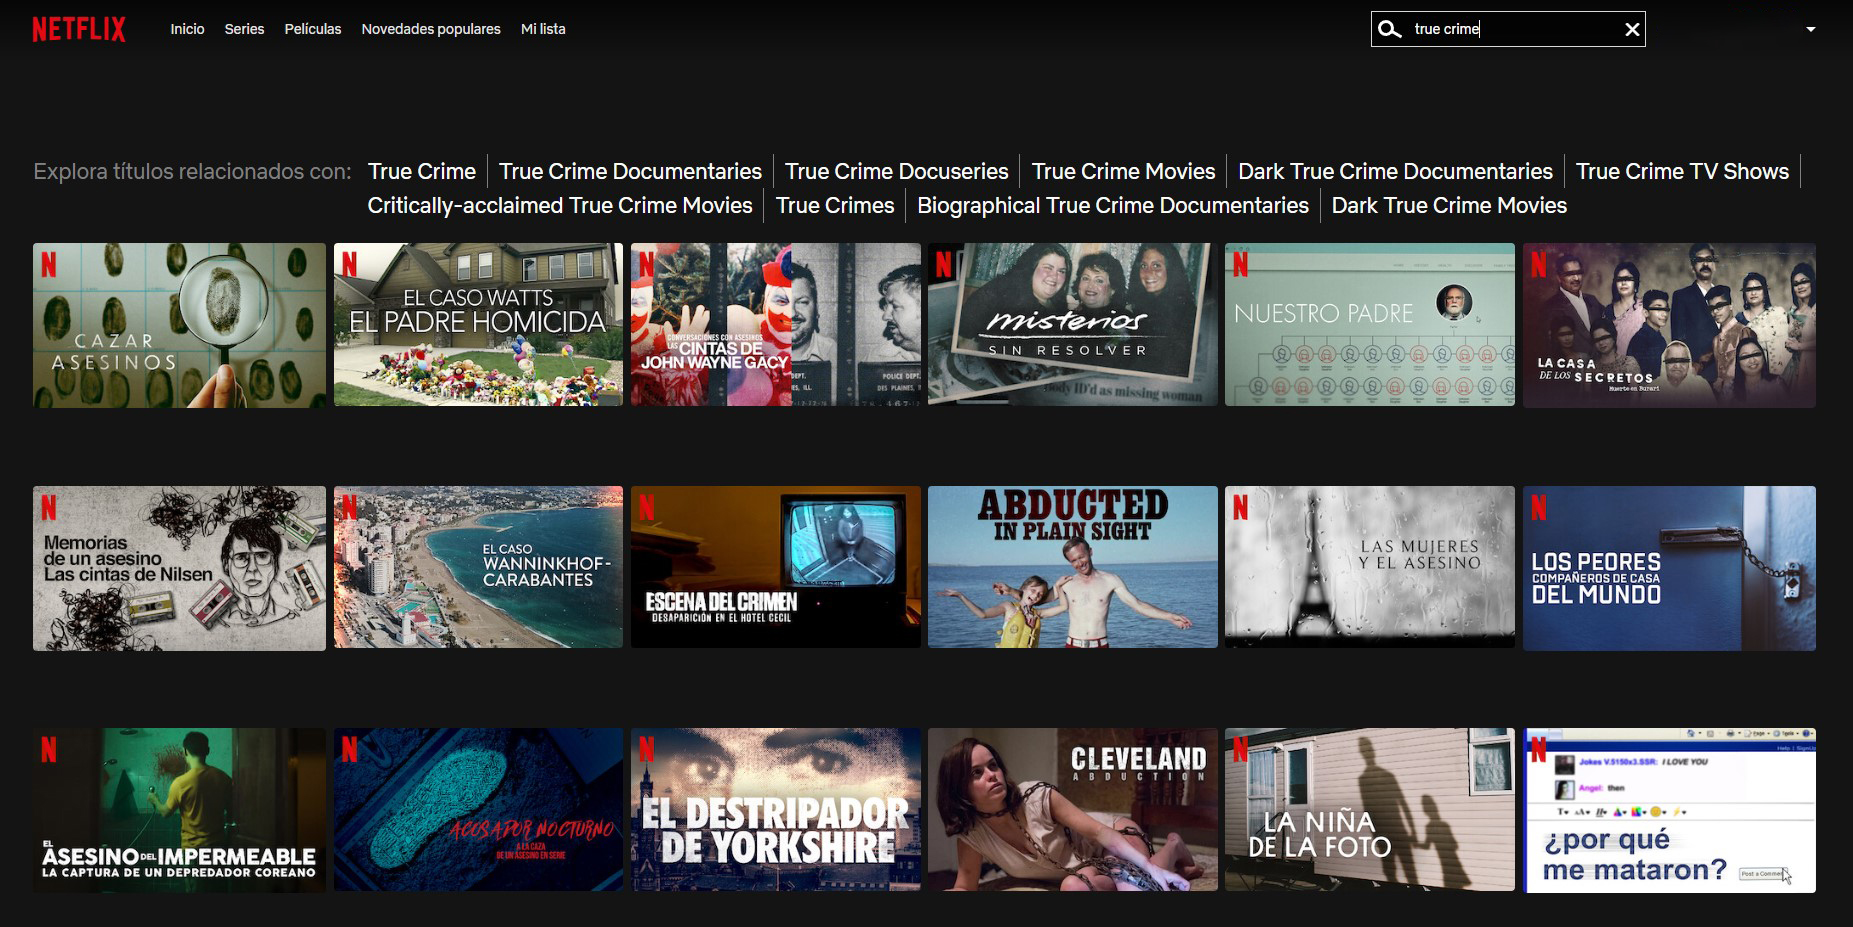This screenshot has width=1853, height=927.
Task: Select La casa de los secretos thumbnail
Action: (x=1669, y=324)
